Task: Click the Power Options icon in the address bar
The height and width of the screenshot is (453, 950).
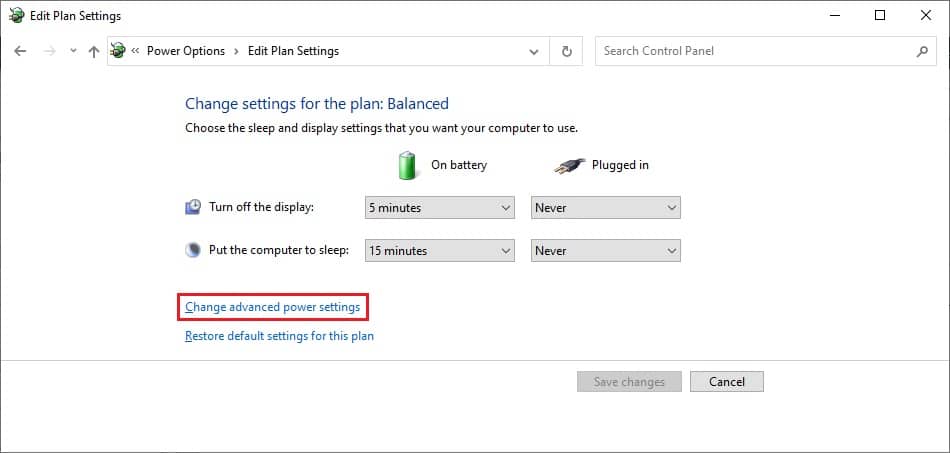Action: [119, 51]
